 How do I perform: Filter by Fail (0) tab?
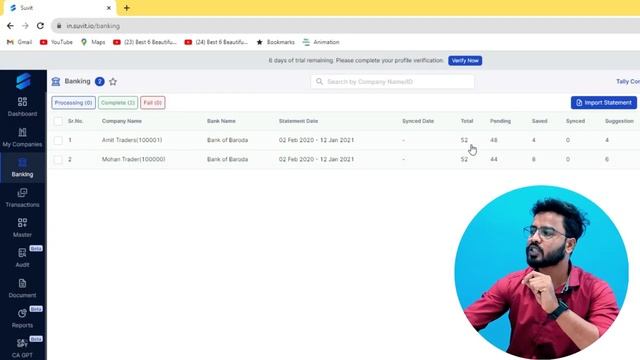153,102
